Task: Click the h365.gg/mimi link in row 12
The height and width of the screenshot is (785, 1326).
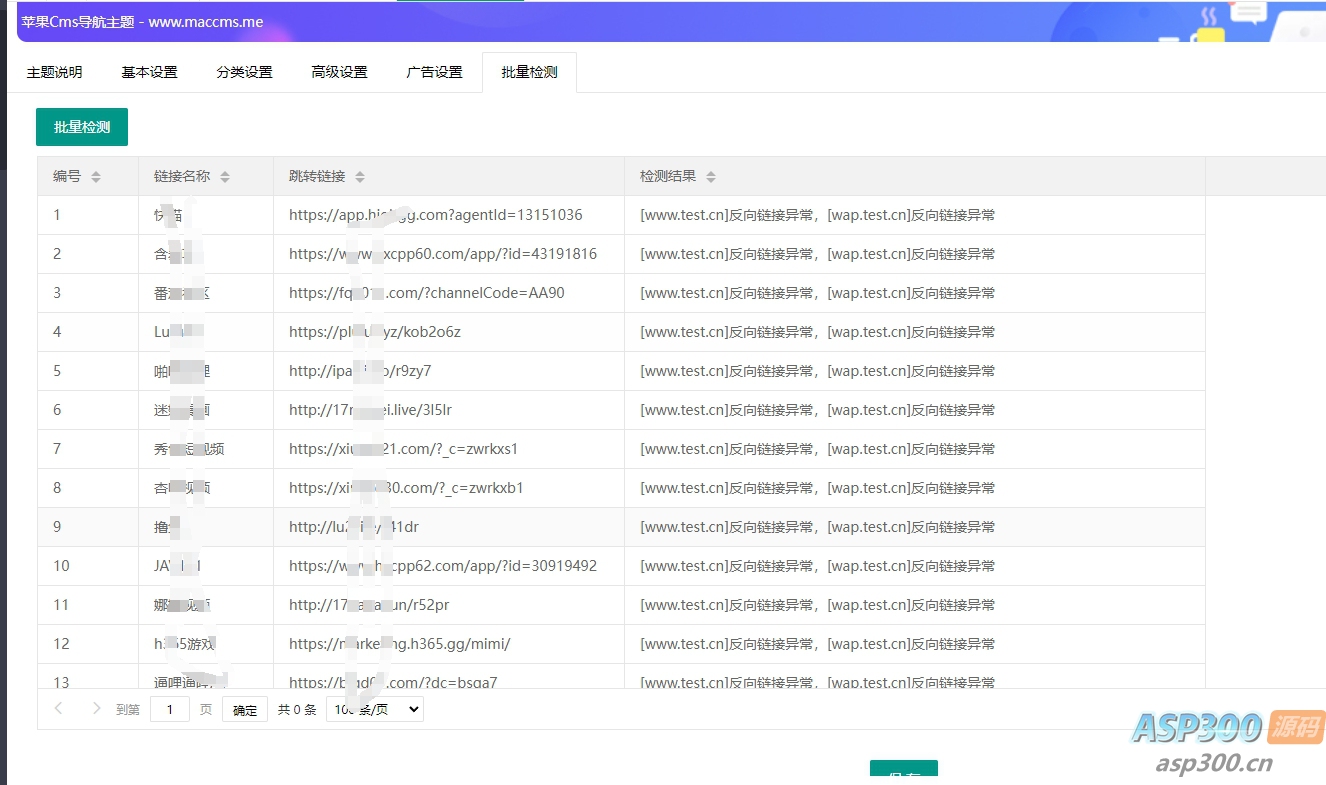Action: click(x=399, y=644)
